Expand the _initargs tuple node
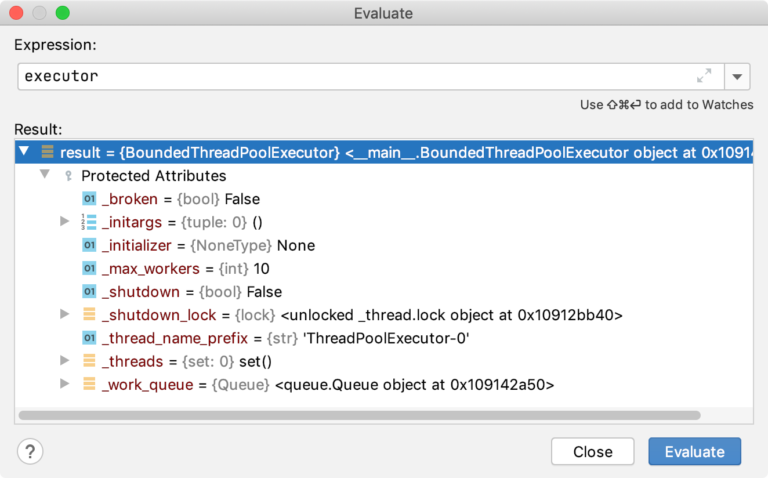 (65, 221)
